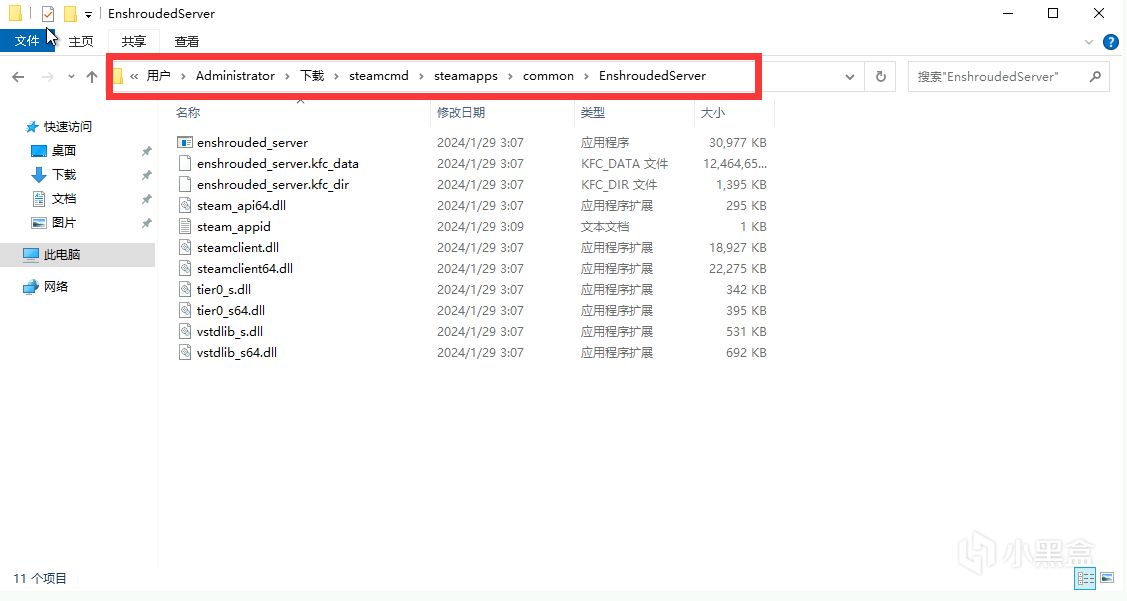Select the tier0_s64.dll file icon
This screenshot has height=601, width=1127.
(x=185, y=310)
